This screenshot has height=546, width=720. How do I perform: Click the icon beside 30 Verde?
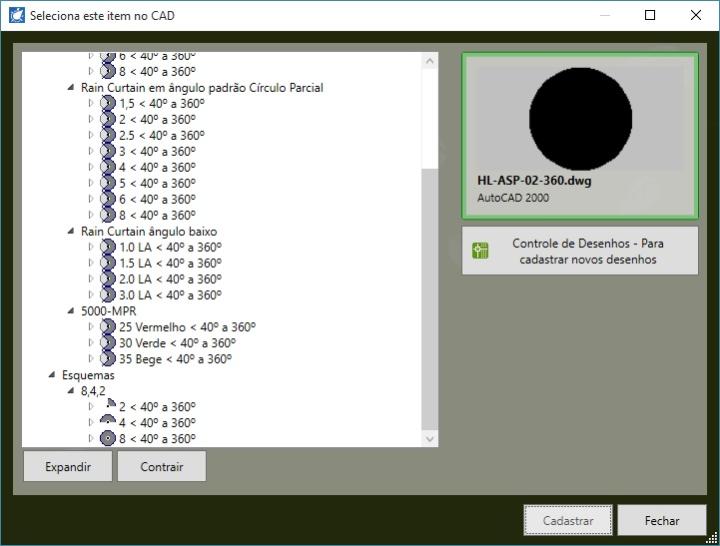[x=108, y=343]
